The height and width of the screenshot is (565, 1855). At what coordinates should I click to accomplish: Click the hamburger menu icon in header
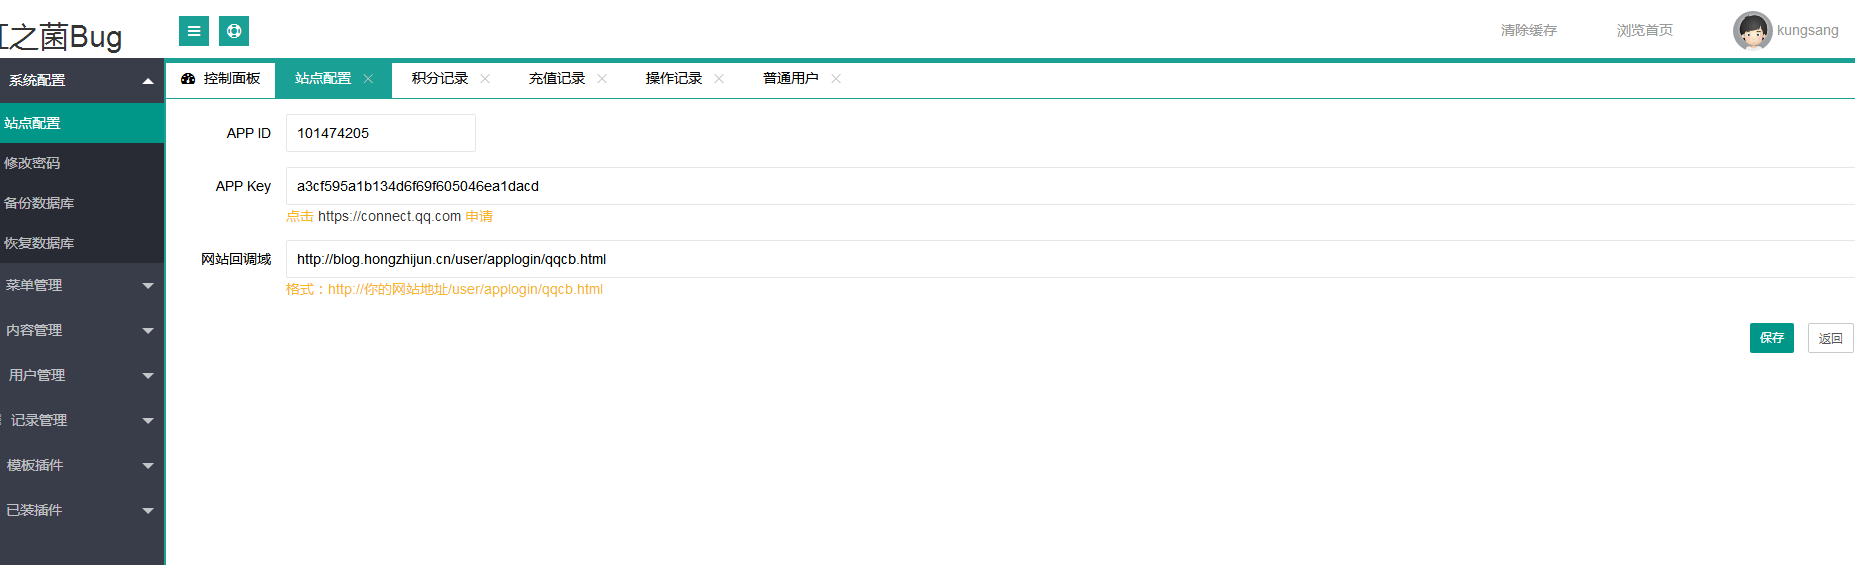[x=194, y=31]
